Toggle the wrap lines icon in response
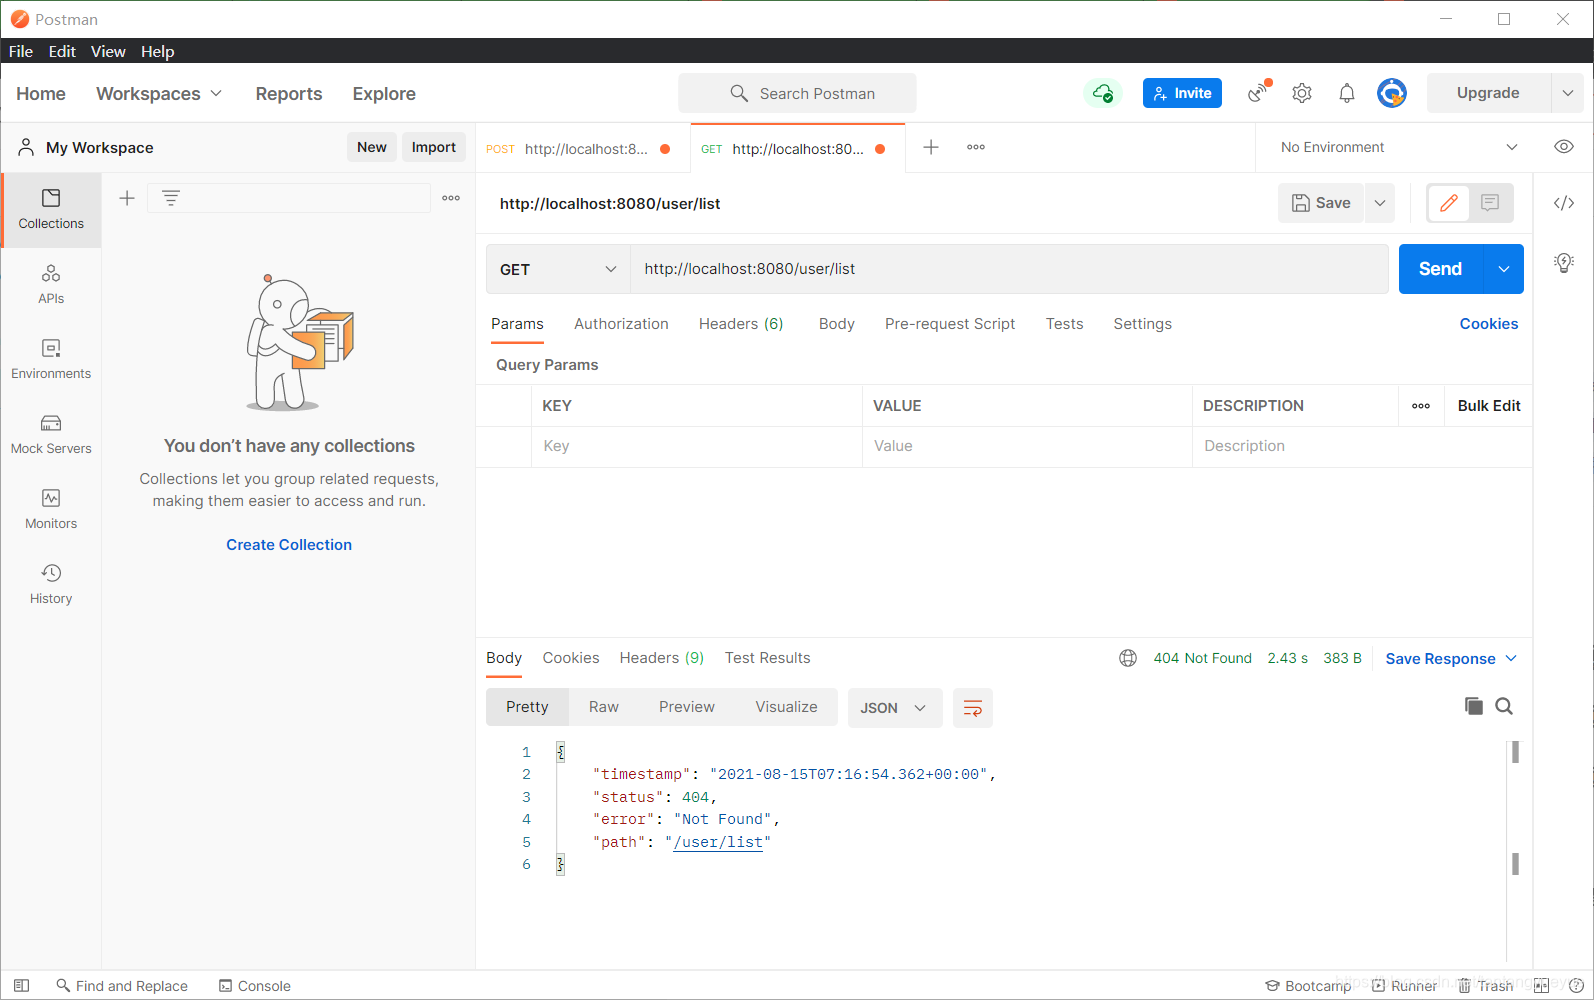The width and height of the screenshot is (1594, 1000). (x=972, y=708)
